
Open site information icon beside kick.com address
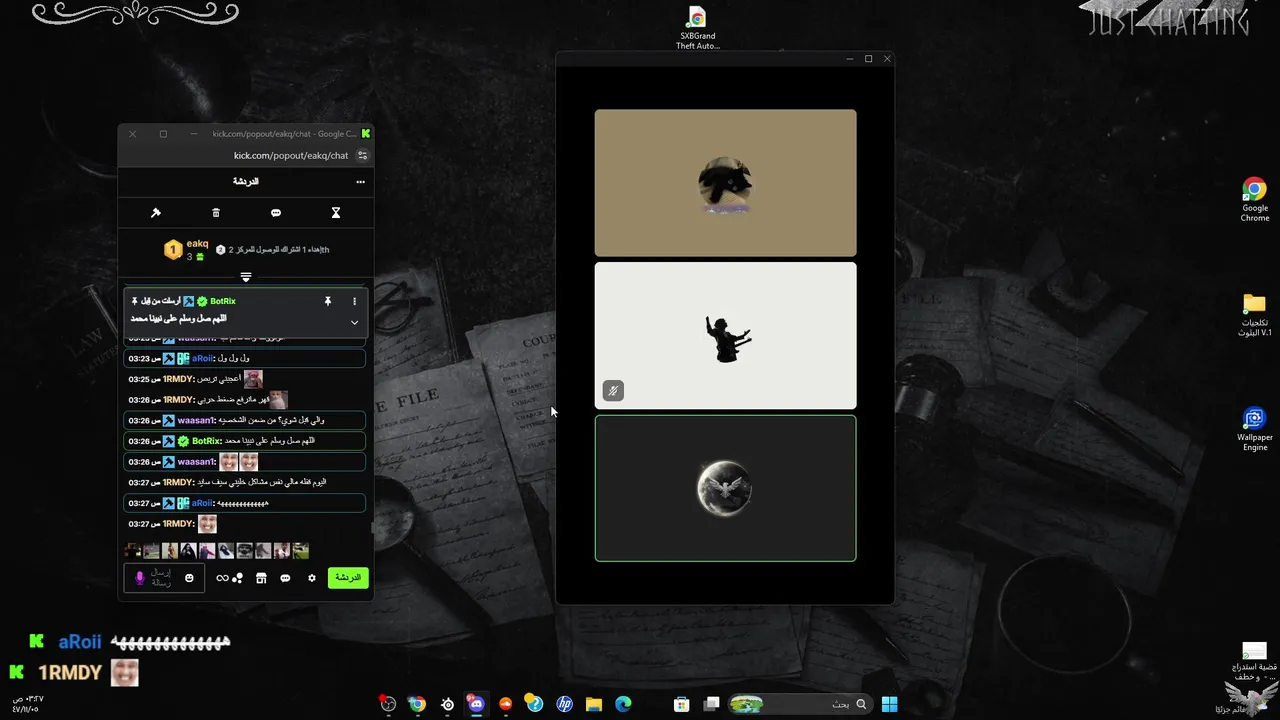pyautogui.click(x=362, y=156)
